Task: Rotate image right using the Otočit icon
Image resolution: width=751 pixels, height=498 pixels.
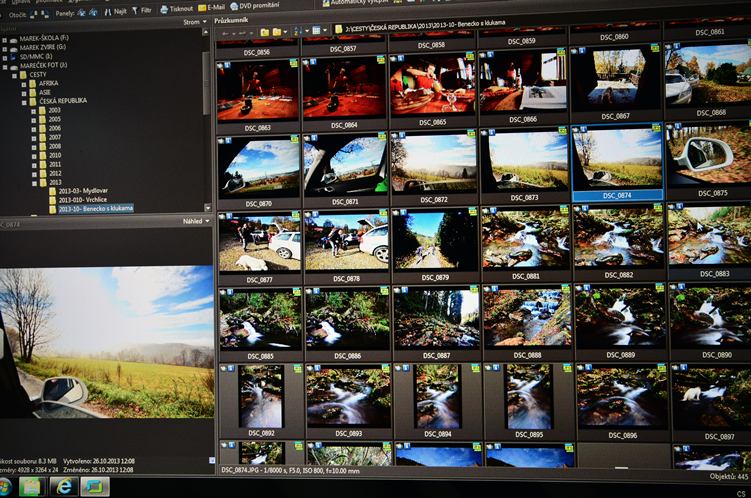Action: pos(44,15)
